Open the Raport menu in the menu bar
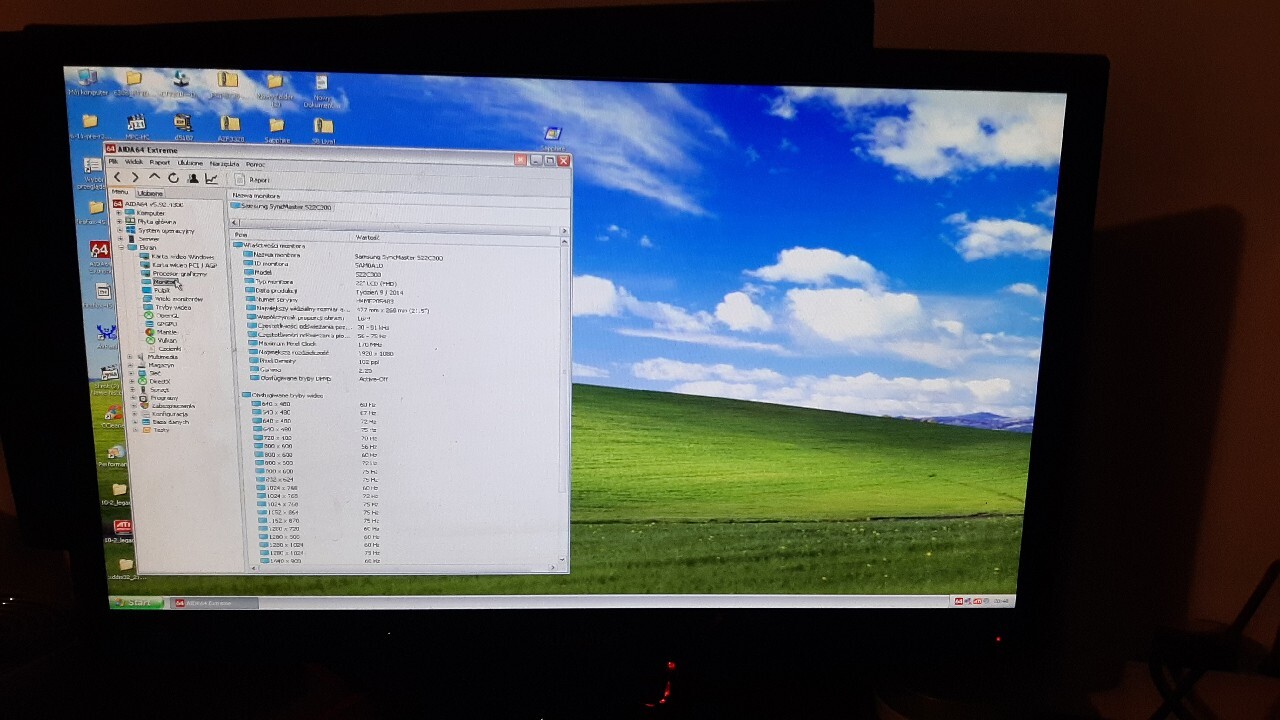1280x720 pixels. point(160,162)
